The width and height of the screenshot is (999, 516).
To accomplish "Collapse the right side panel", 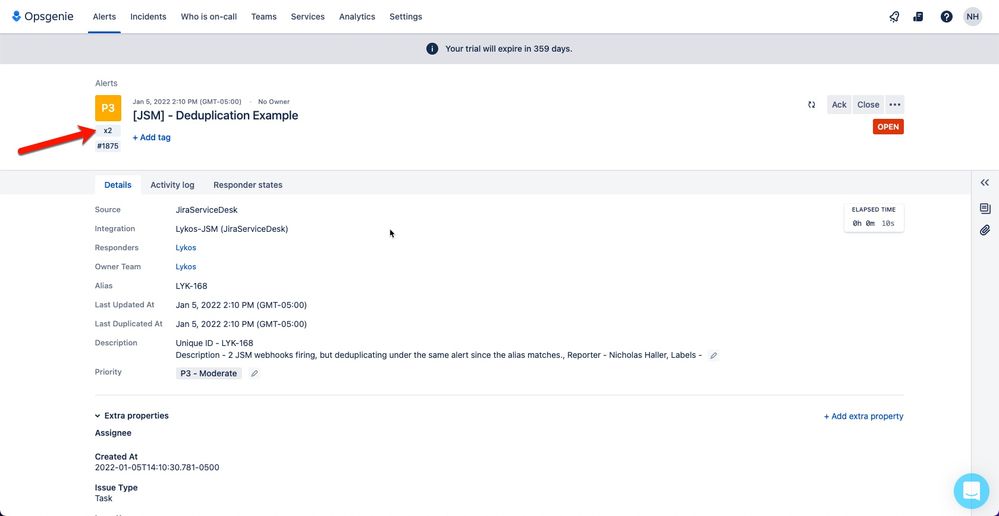I will (x=984, y=183).
